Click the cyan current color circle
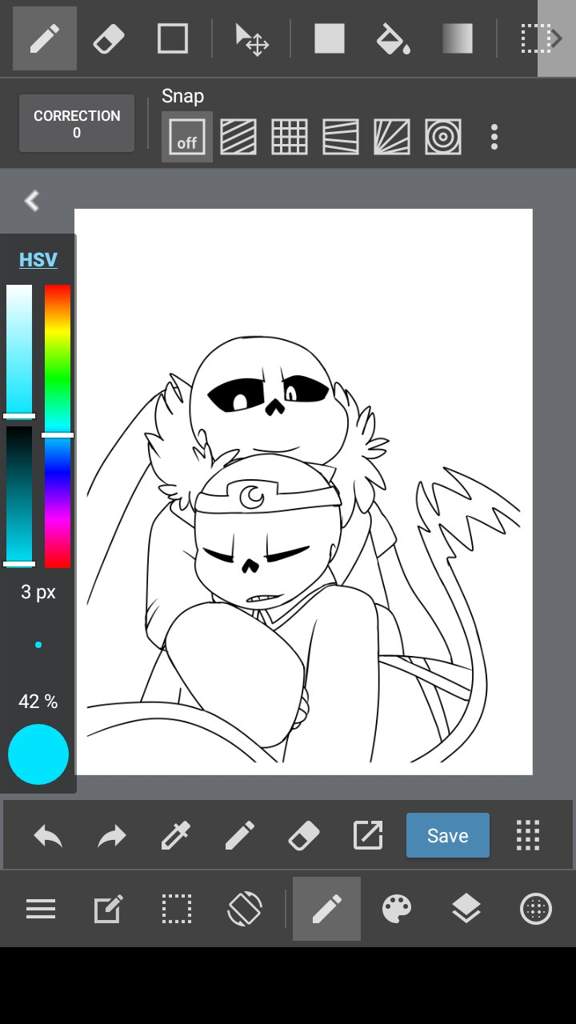 click(x=38, y=754)
